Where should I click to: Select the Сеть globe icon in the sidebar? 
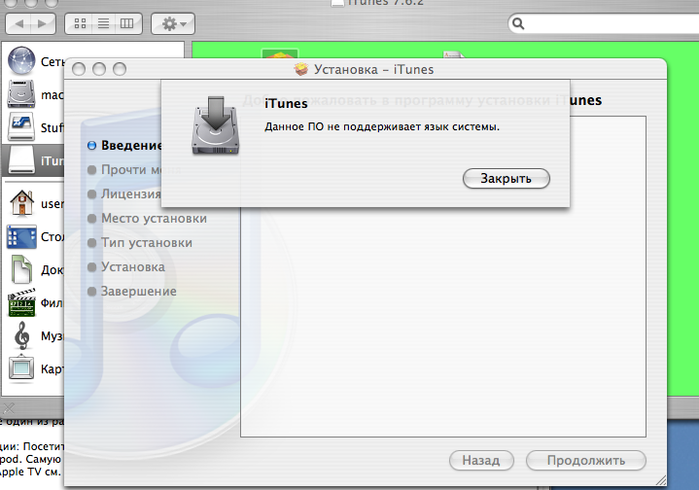coord(21,61)
